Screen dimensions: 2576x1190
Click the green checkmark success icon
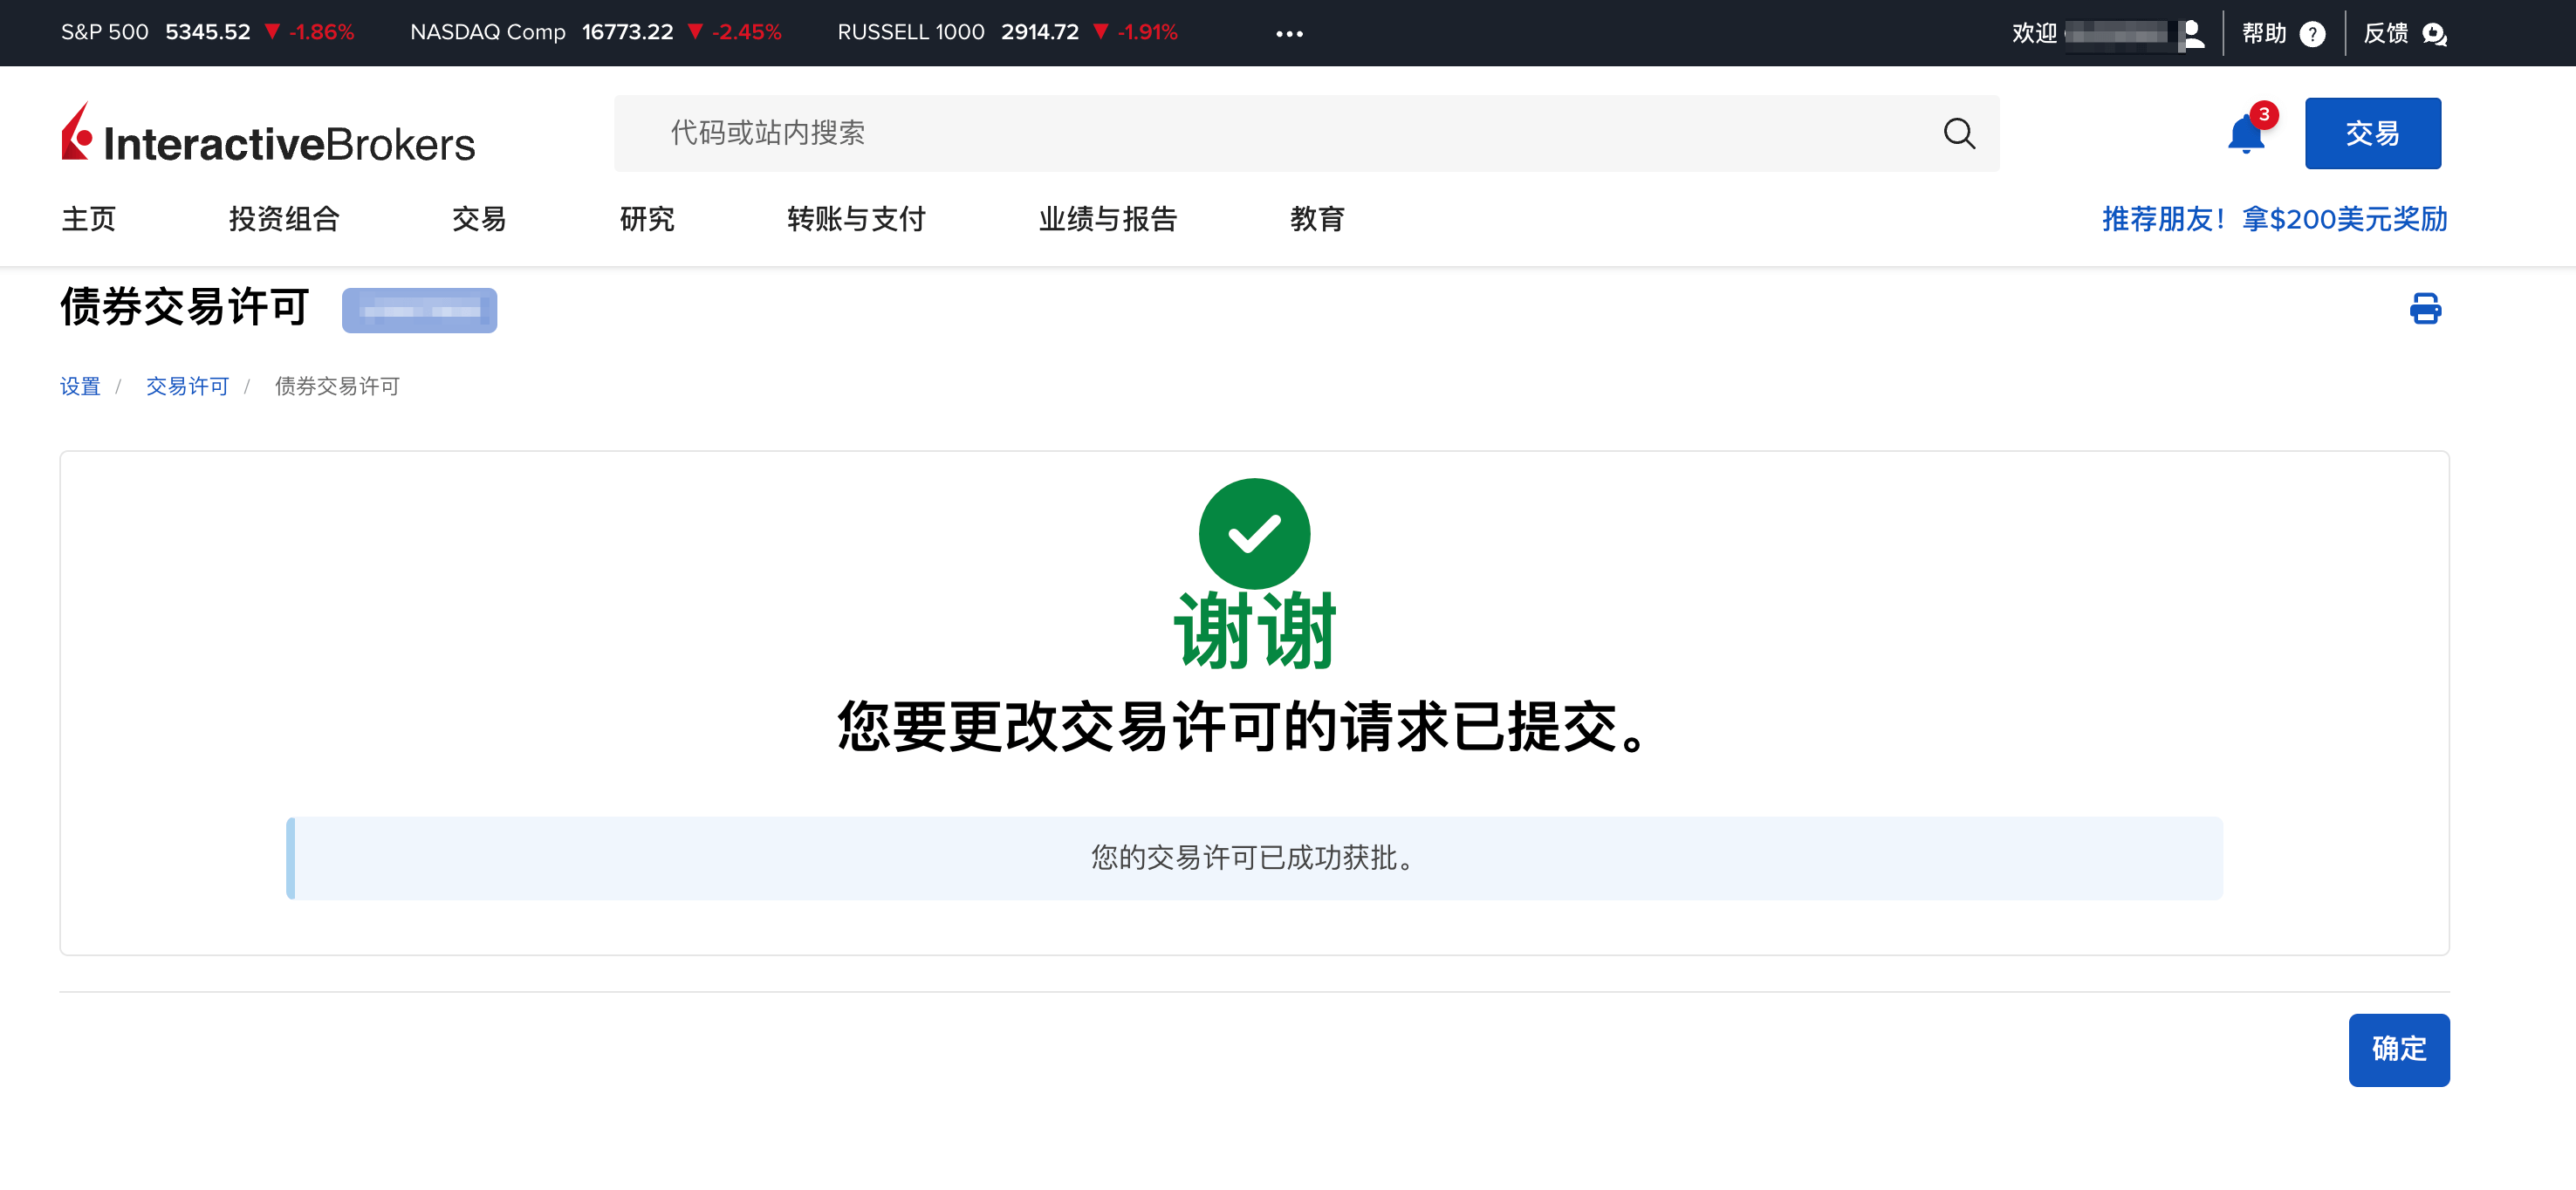tap(1253, 533)
